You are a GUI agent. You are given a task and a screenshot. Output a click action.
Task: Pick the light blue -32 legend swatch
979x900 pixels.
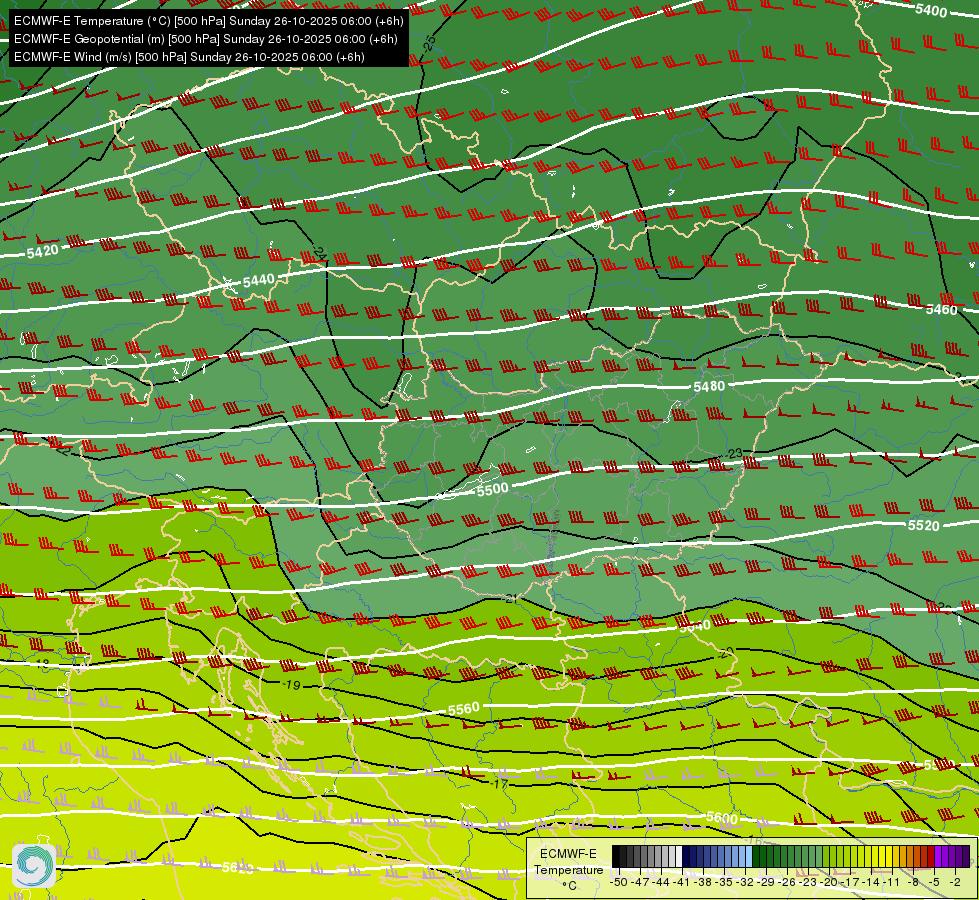(749, 857)
